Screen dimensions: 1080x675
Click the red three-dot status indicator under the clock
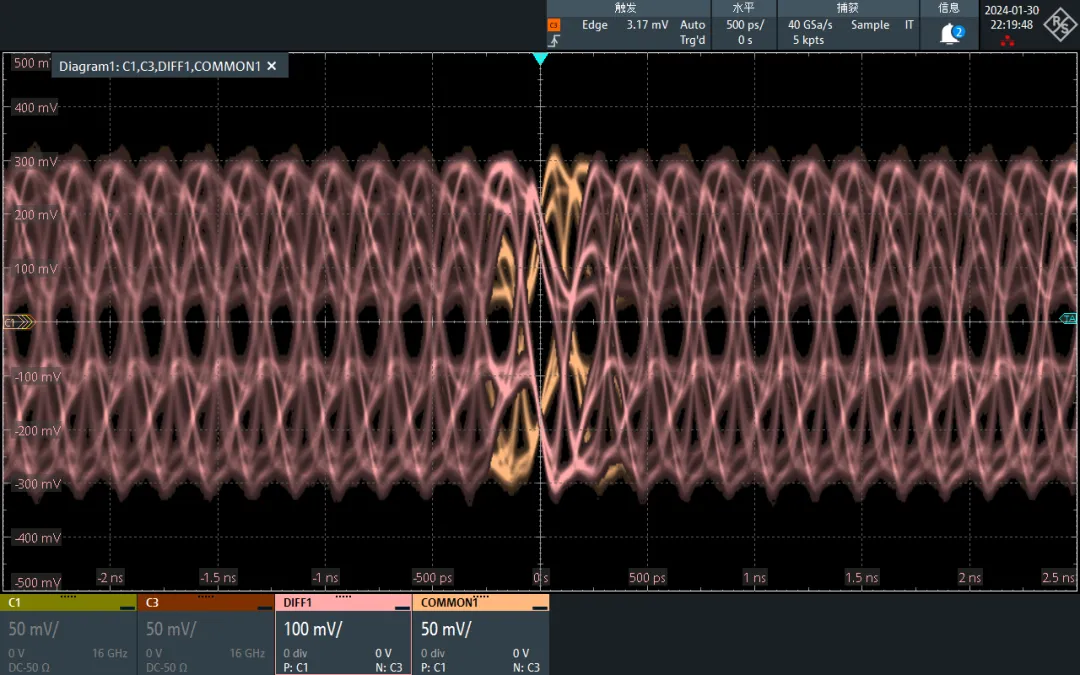(x=1007, y=41)
